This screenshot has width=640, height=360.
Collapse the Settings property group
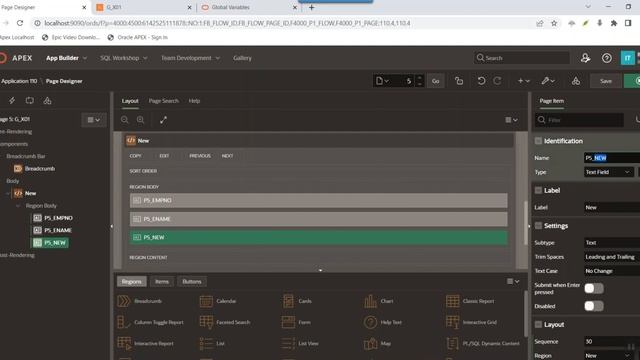(538, 226)
